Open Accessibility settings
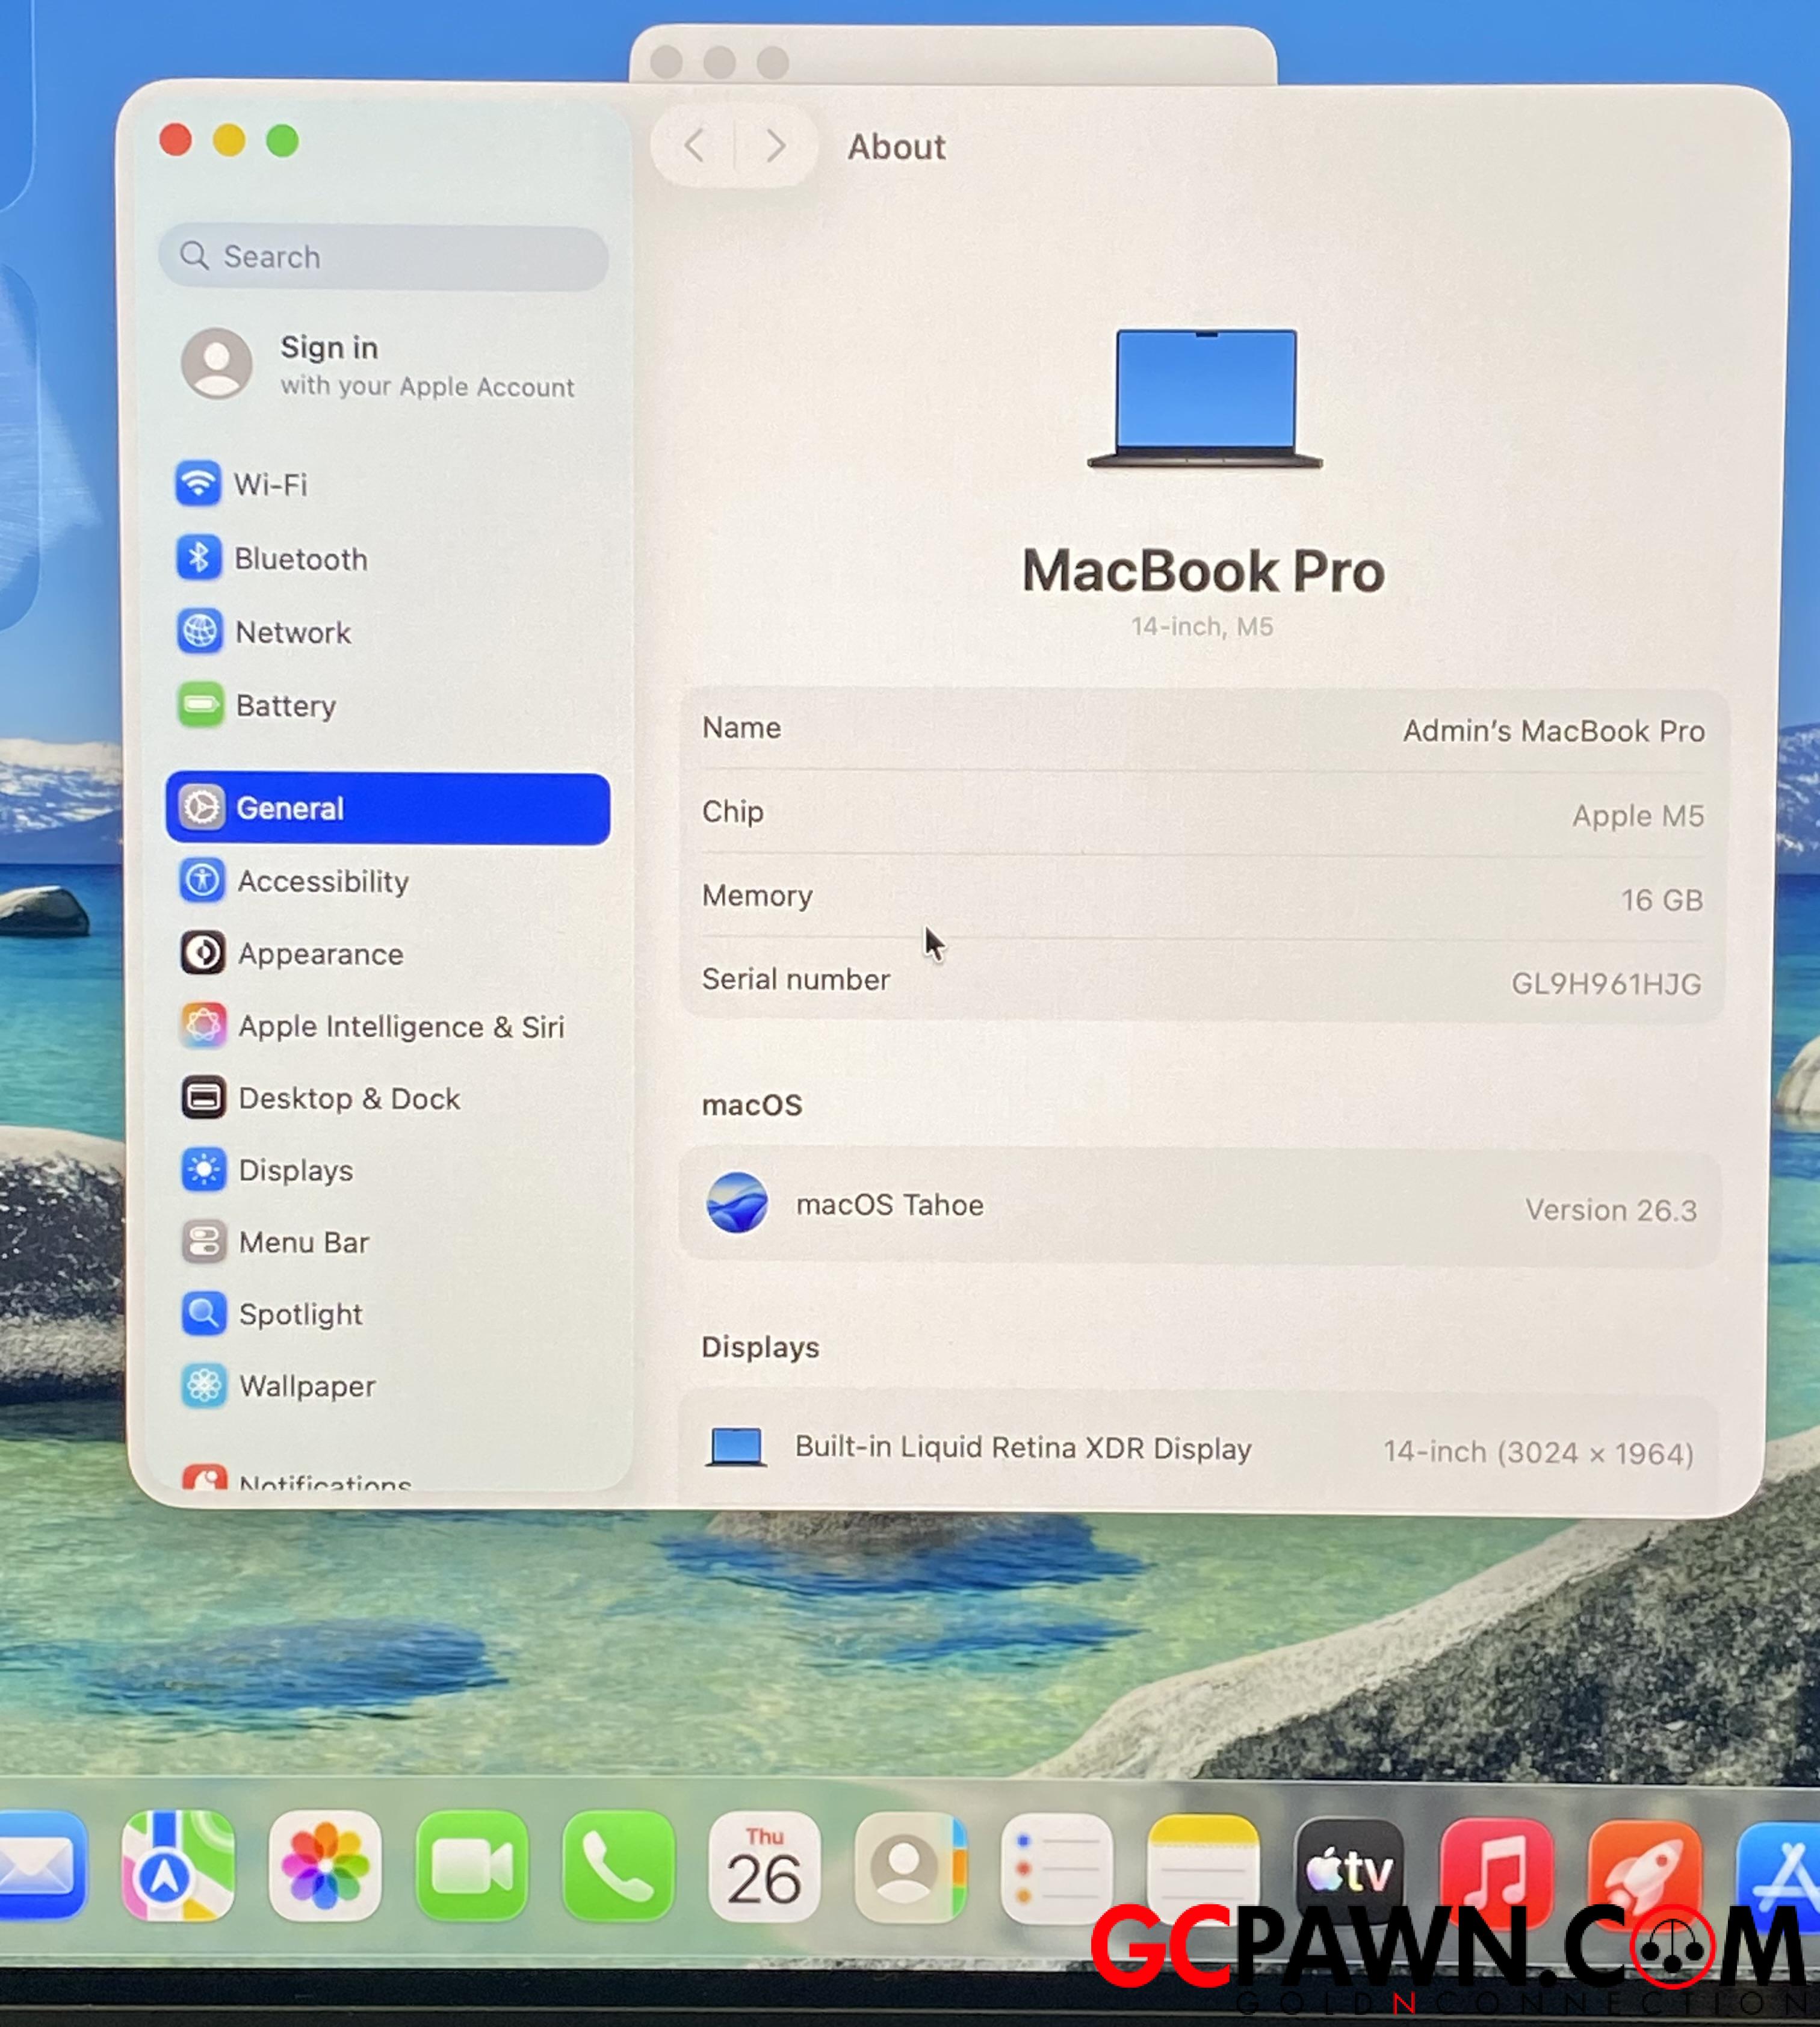The height and width of the screenshot is (2027, 1820). pos(322,881)
